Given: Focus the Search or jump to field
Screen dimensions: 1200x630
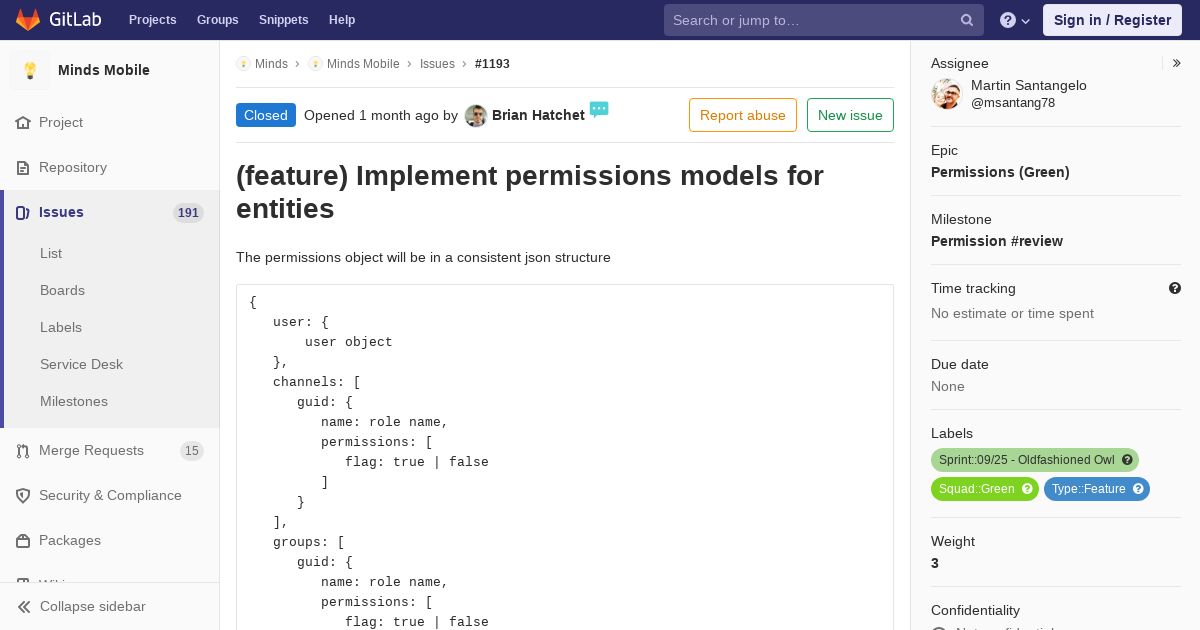Looking at the screenshot, I should click(824, 20).
